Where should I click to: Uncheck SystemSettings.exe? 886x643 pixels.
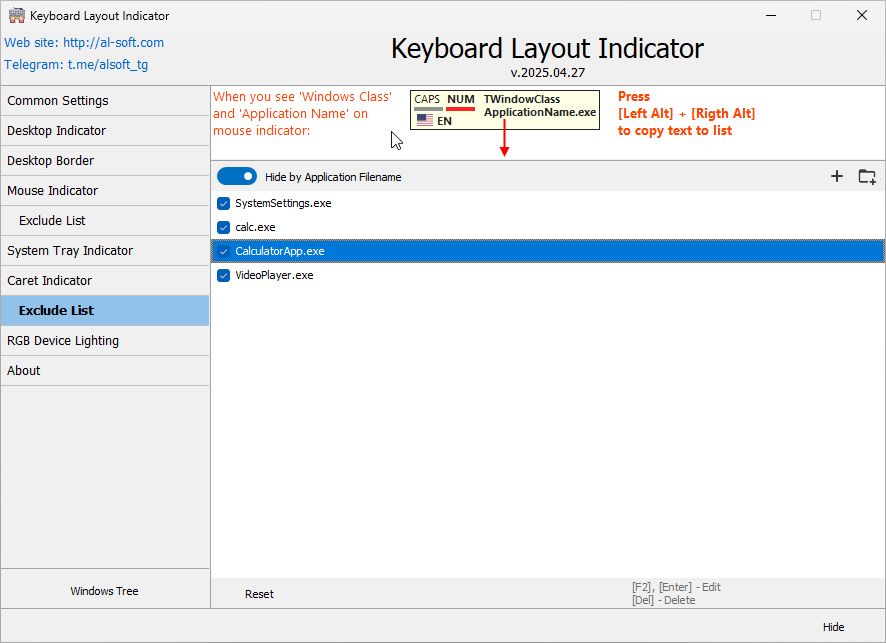[x=222, y=203]
